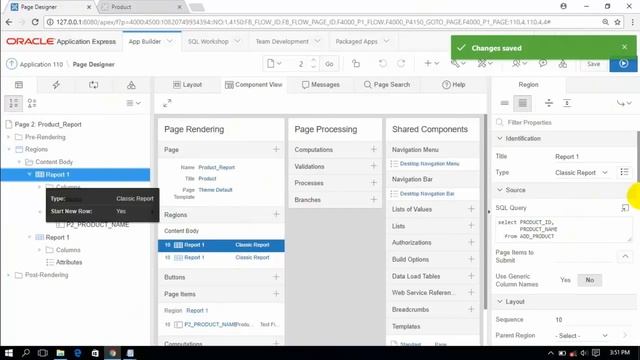Viewport: 640px width, 360px height.
Task: Redo the last change
Action: point(401,64)
